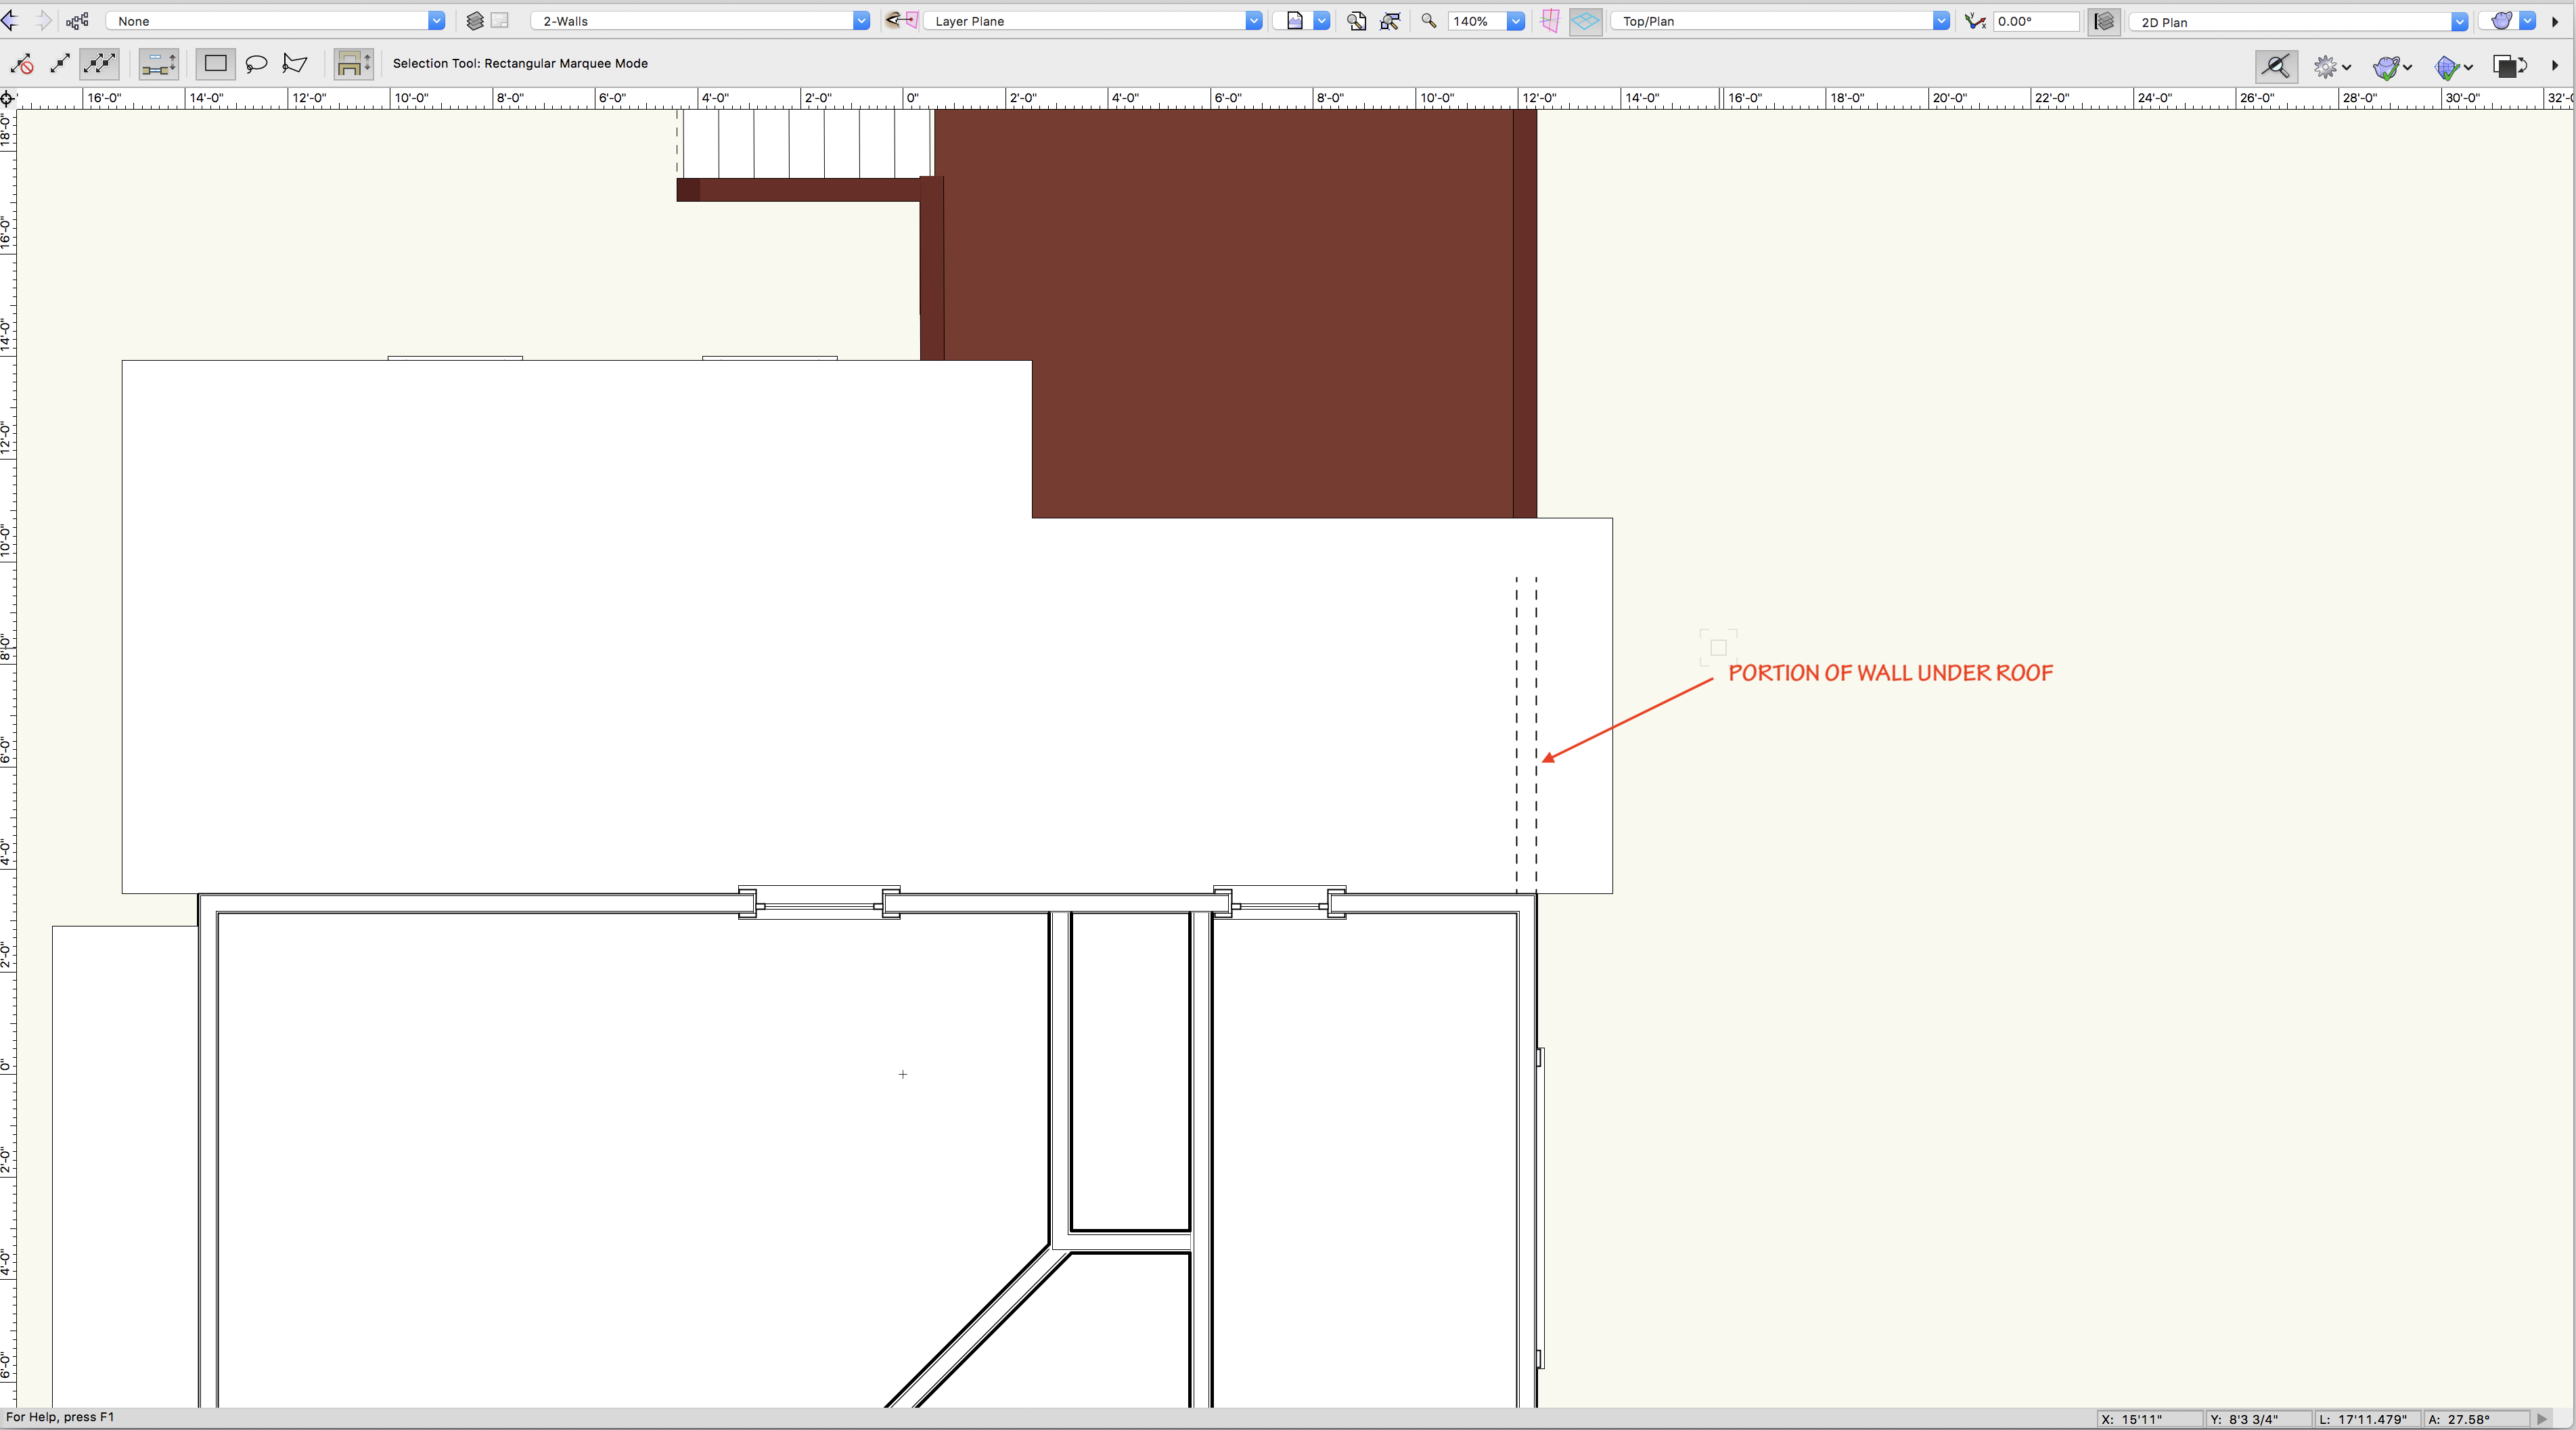Image resolution: width=2576 pixels, height=1430 pixels.
Task: Expand the 2-Walls layer dropdown
Action: 861,20
